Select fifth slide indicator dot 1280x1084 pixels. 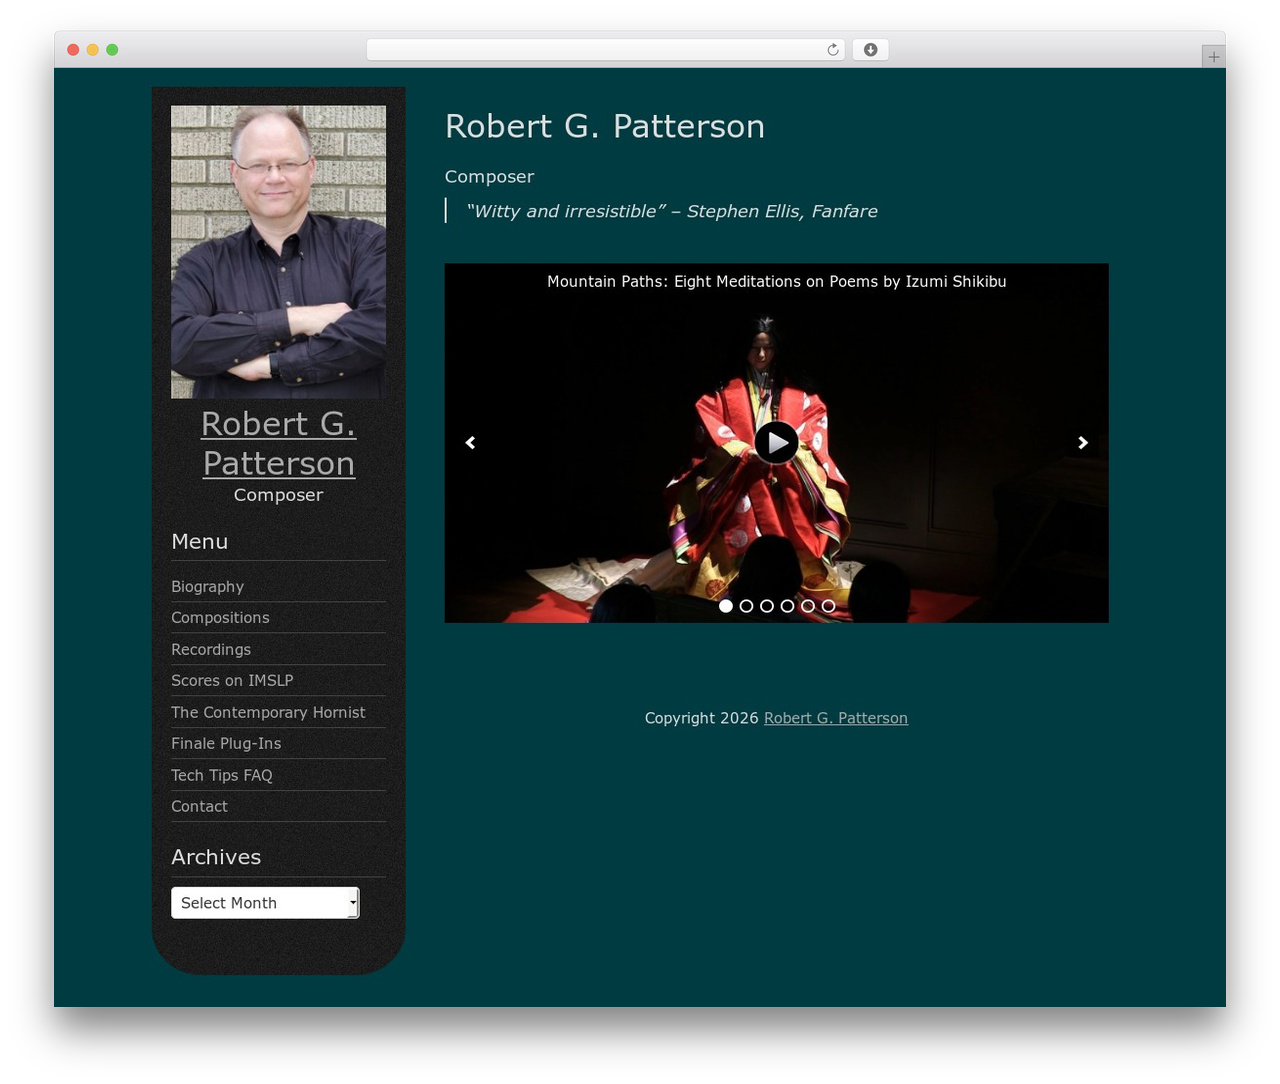808,606
